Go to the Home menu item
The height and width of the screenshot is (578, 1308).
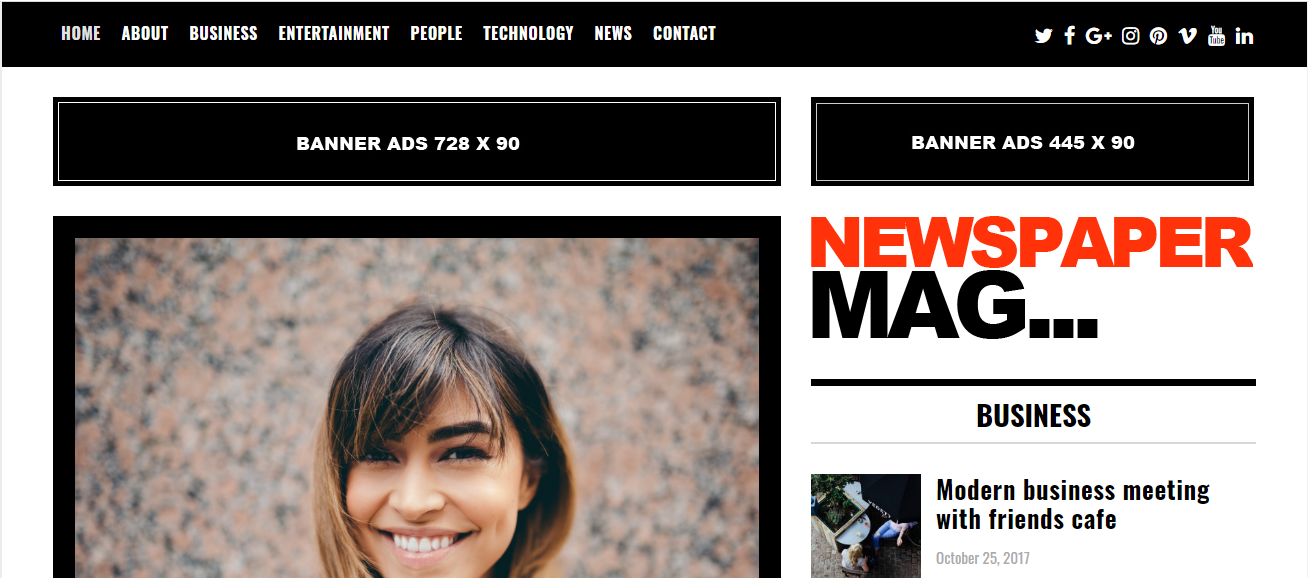[81, 33]
